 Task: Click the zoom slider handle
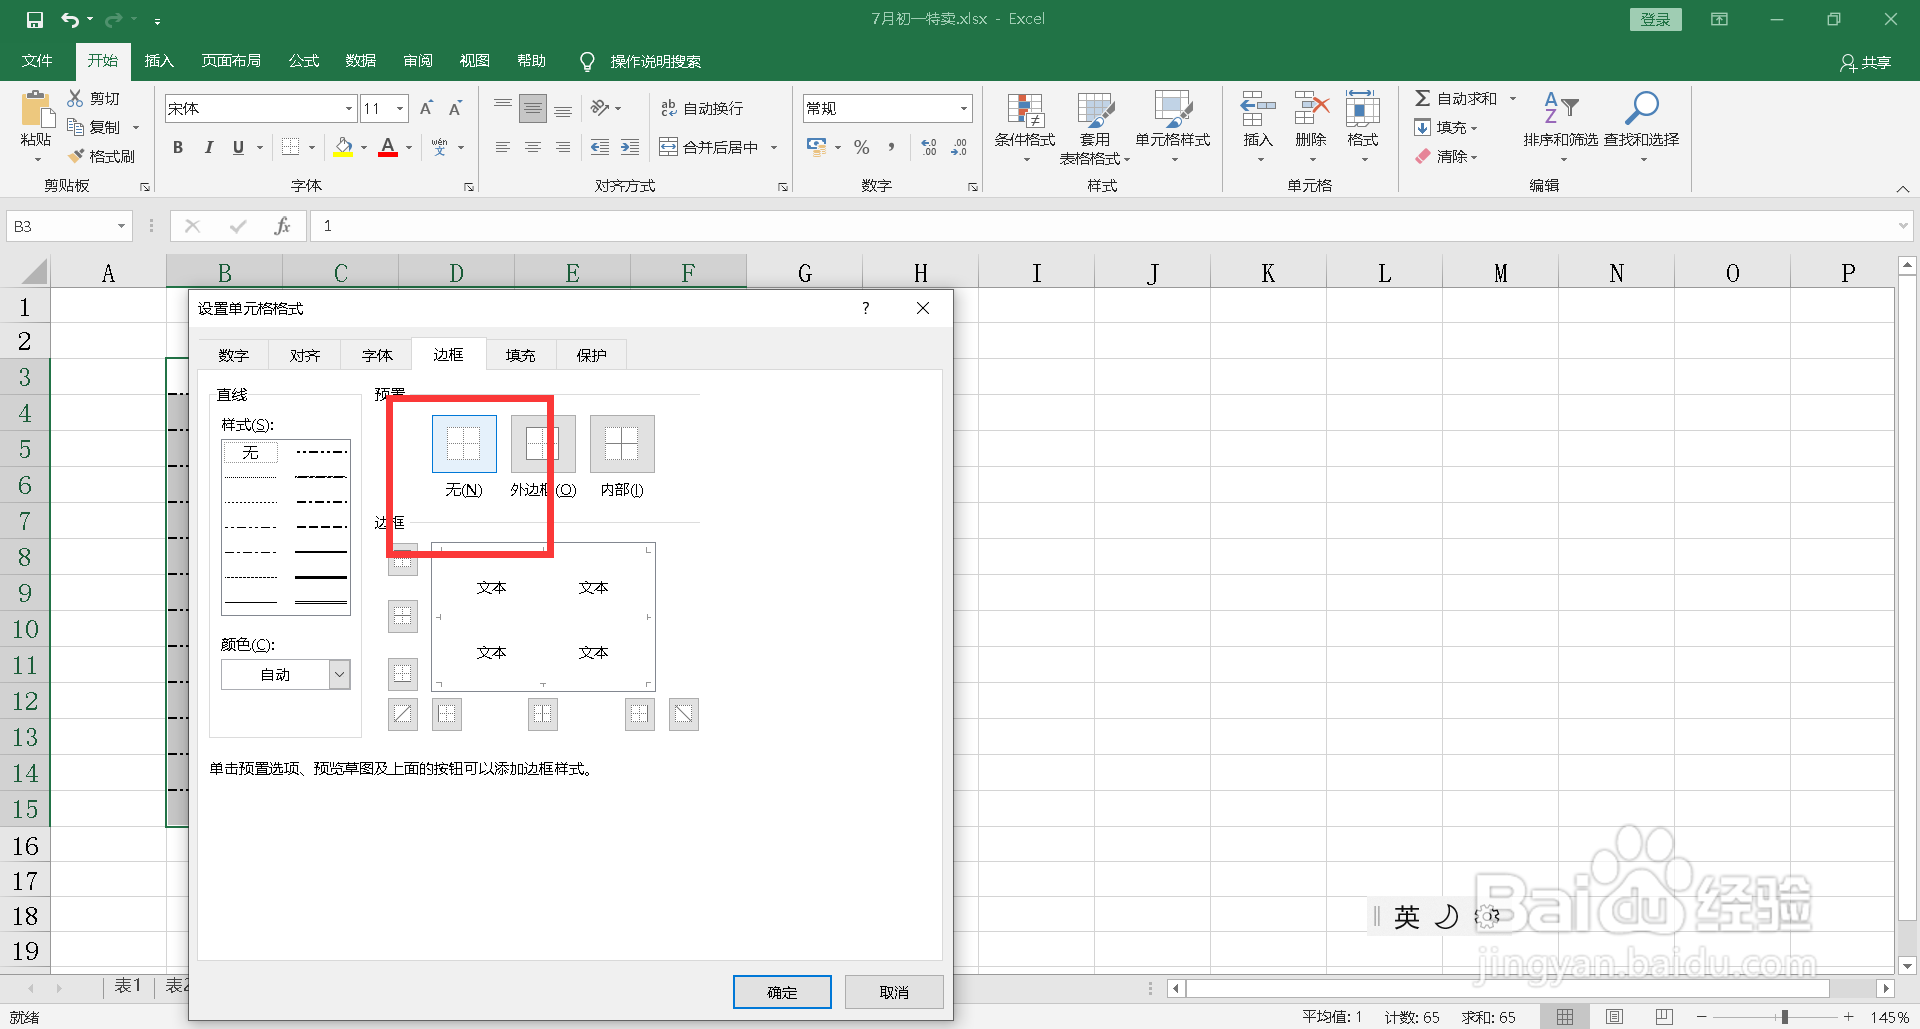(x=1784, y=1017)
